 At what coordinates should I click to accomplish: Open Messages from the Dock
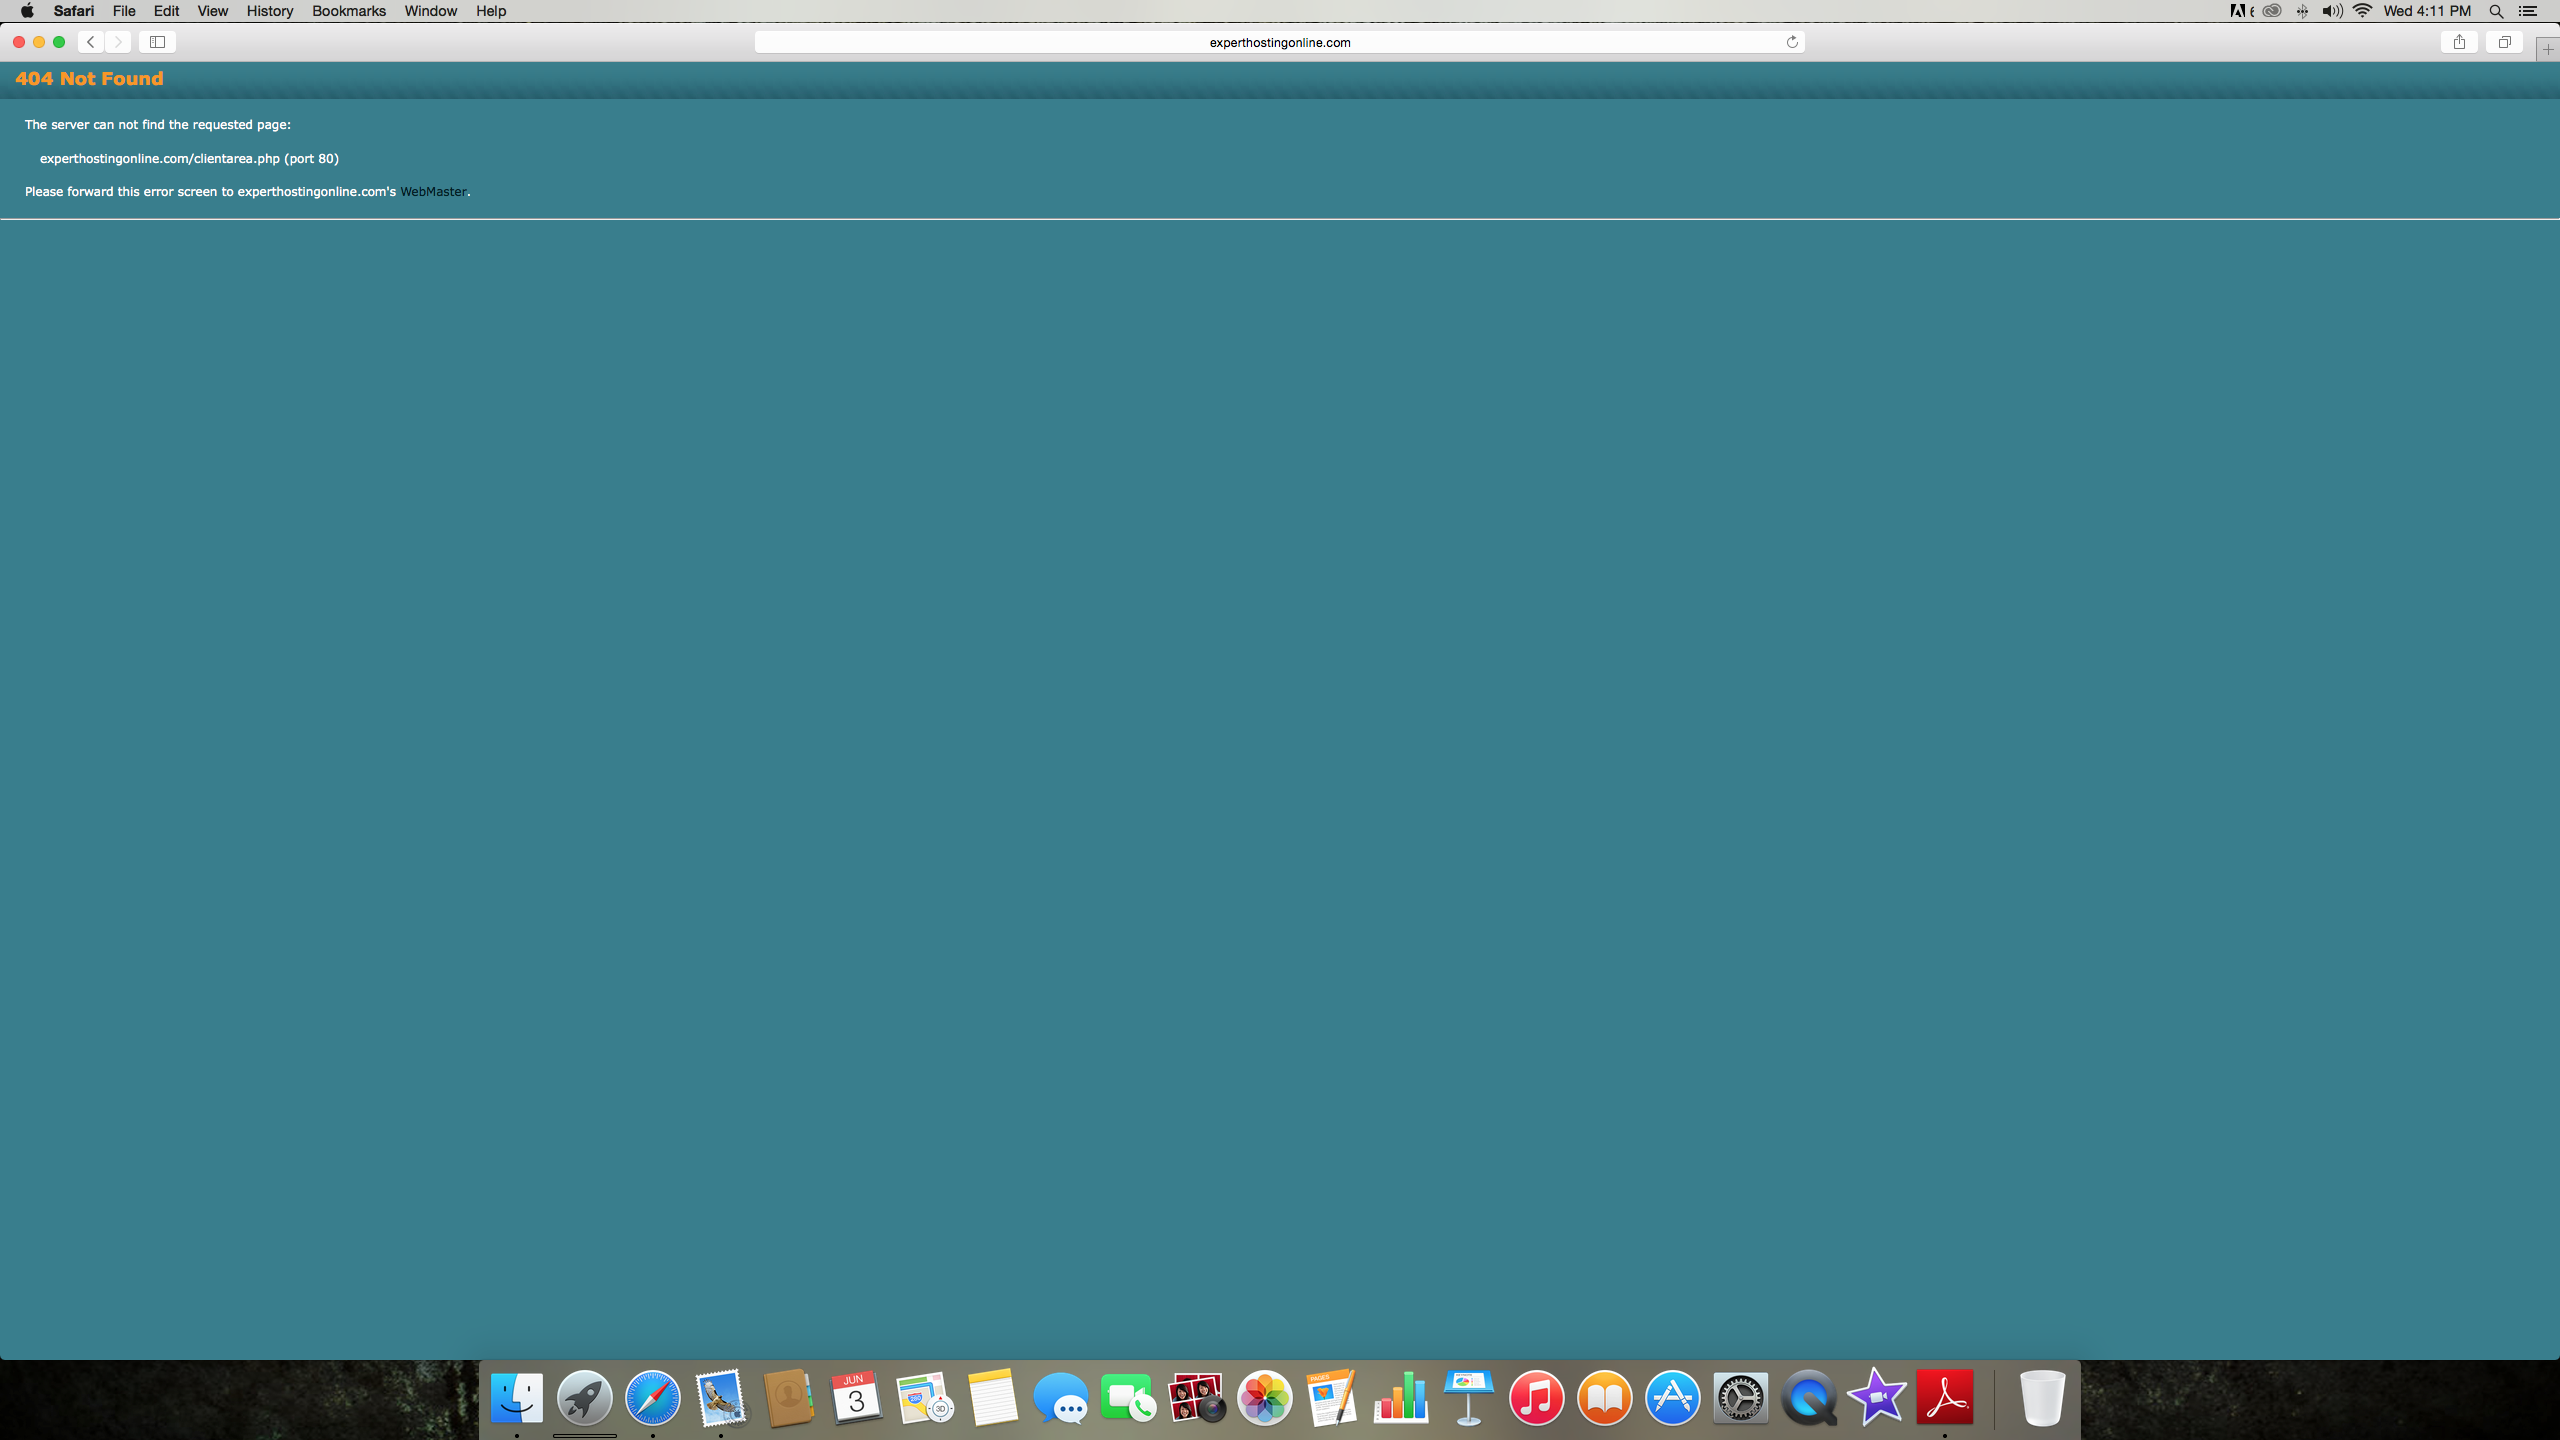[1061, 1397]
